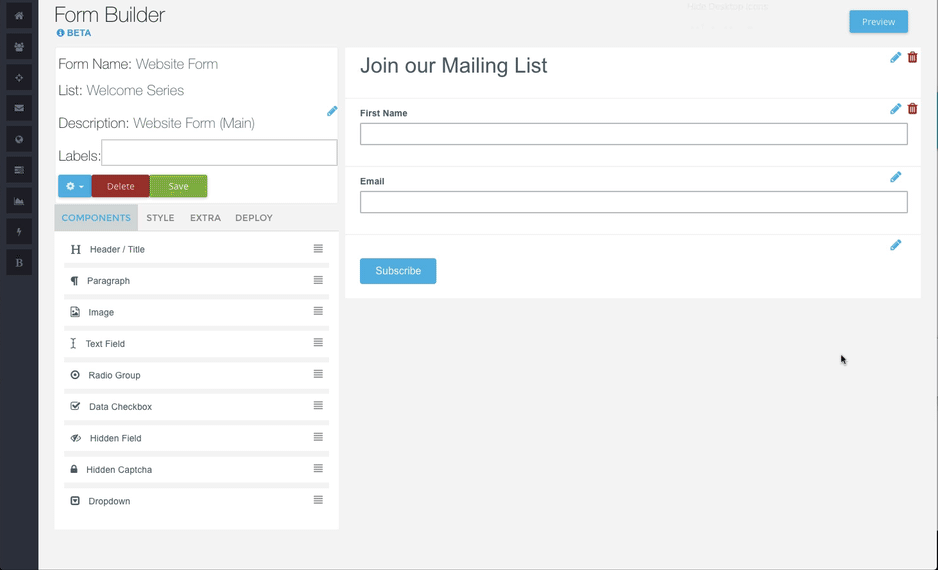Switch to the Extra tab
The image size is (938, 570).
tap(205, 218)
